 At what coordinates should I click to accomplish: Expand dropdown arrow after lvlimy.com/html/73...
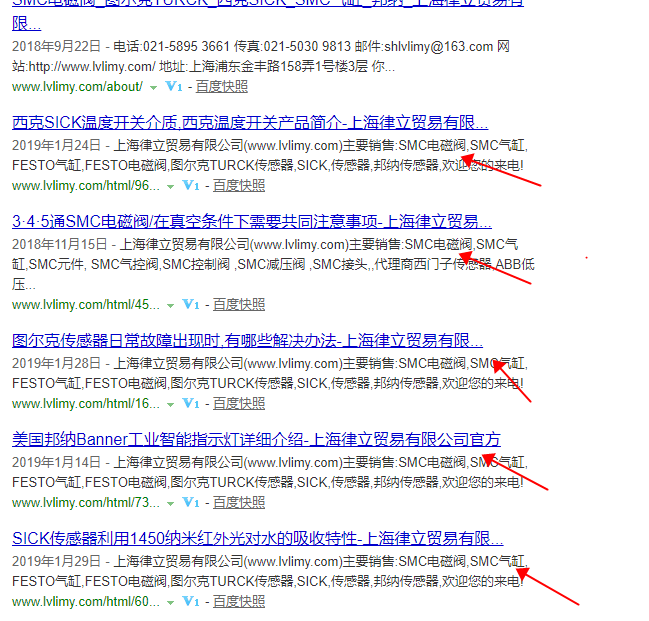(170, 504)
